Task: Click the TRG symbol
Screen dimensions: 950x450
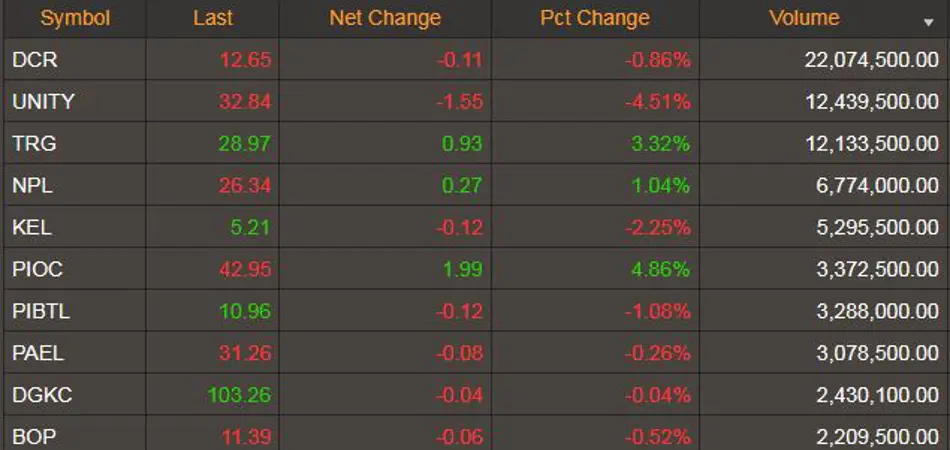Action: [x=34, y=143]
